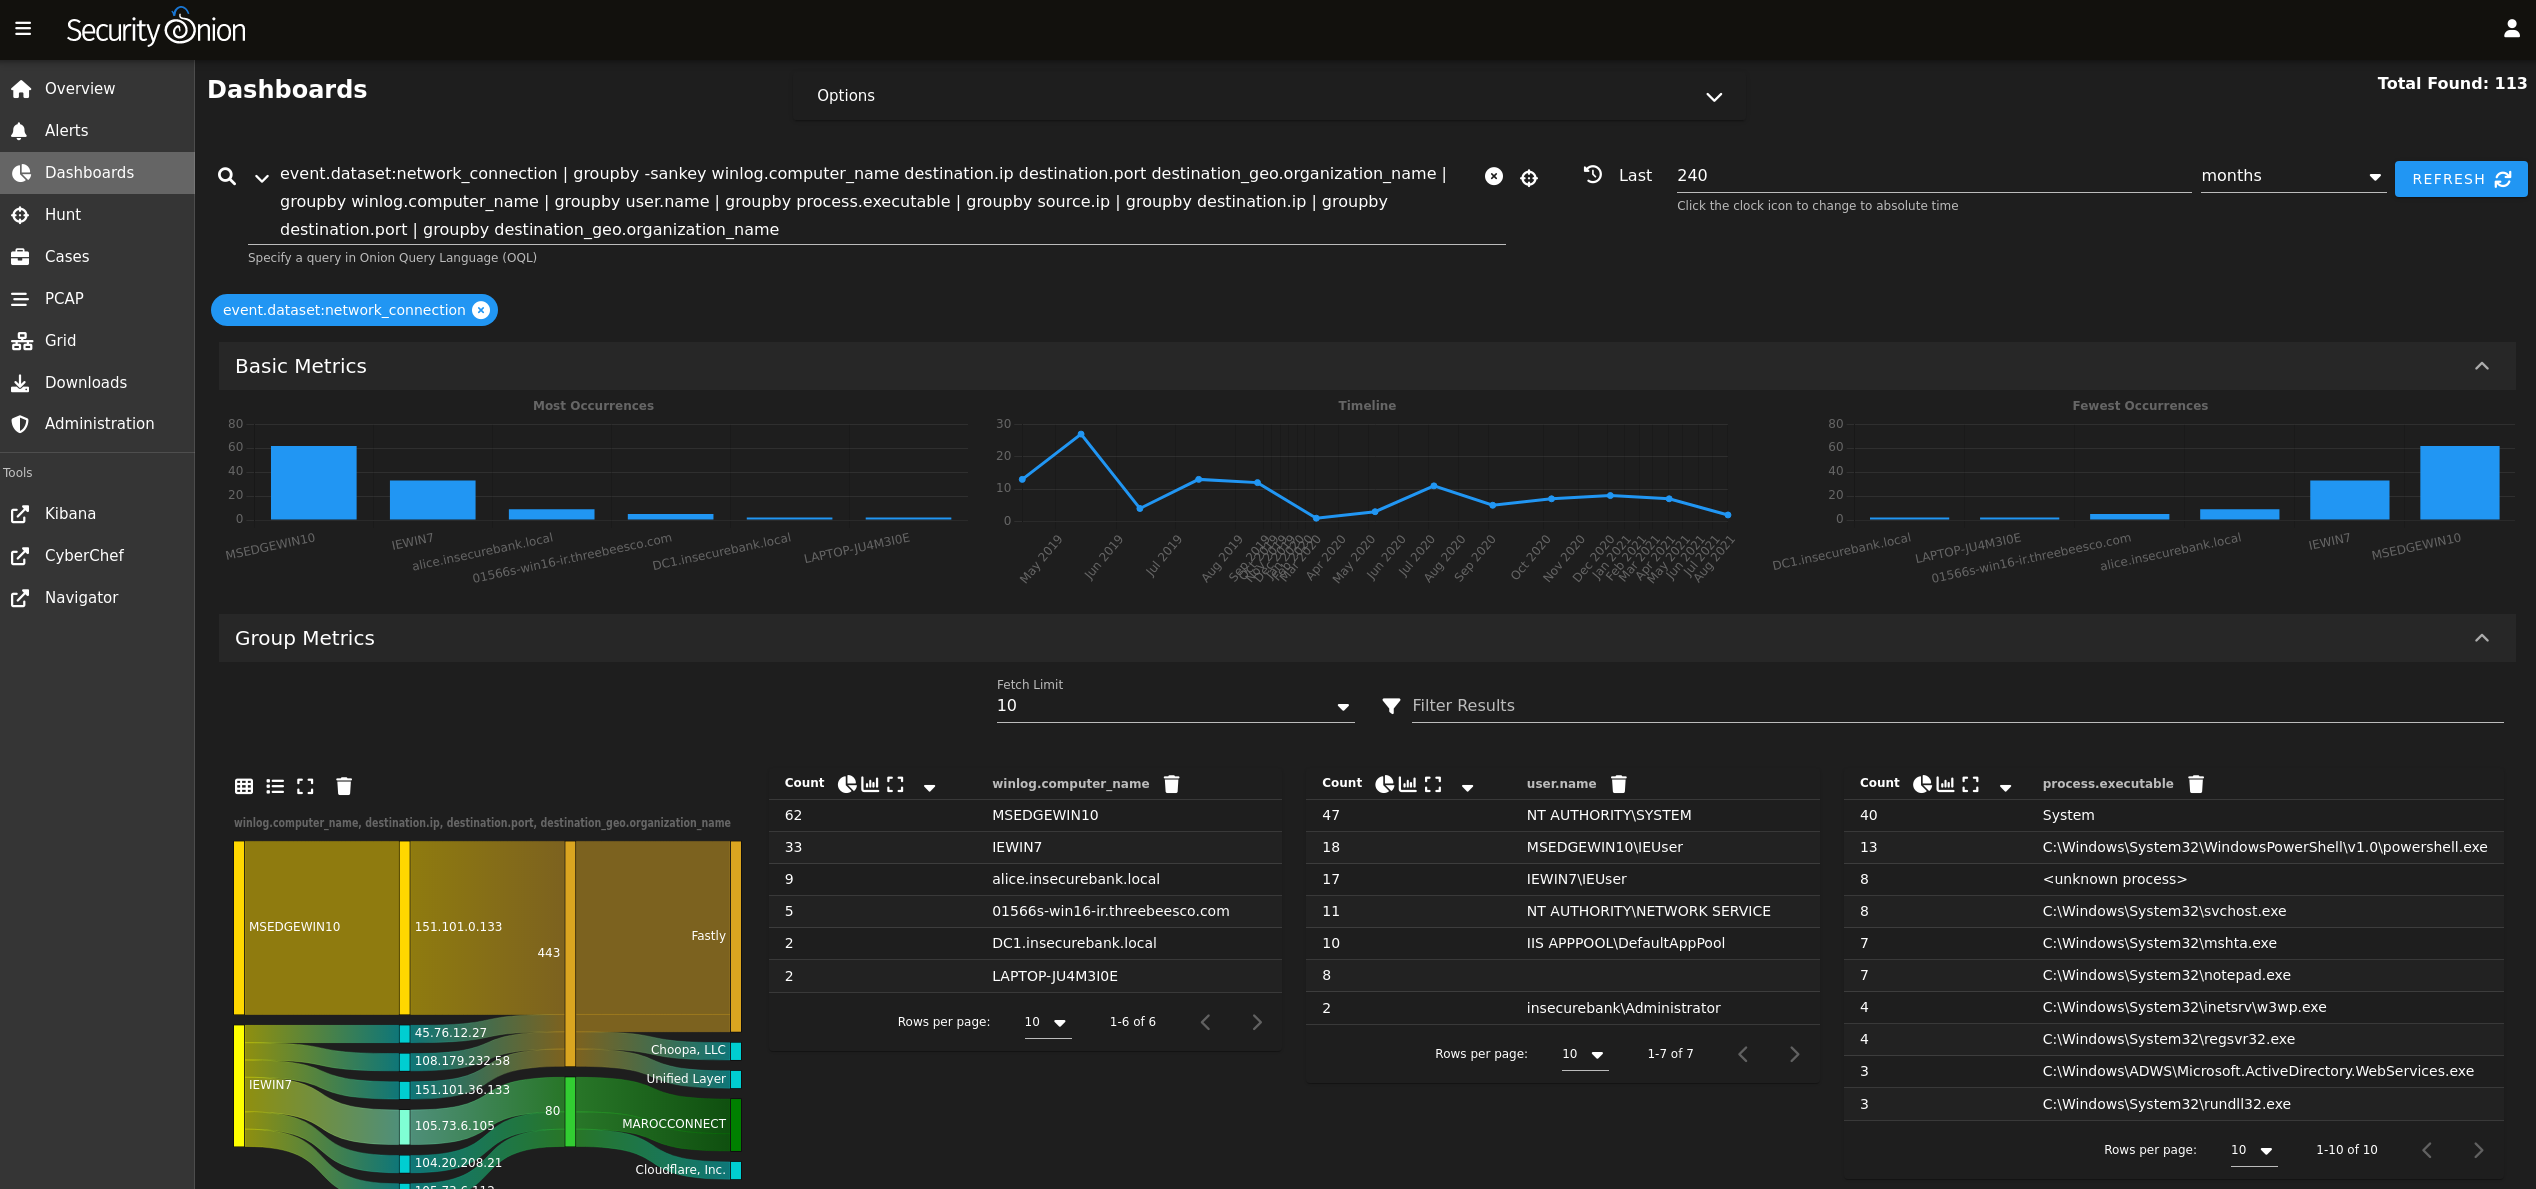
Task: Open the months time unit dropdown
Action: (x=2290, y=176)
